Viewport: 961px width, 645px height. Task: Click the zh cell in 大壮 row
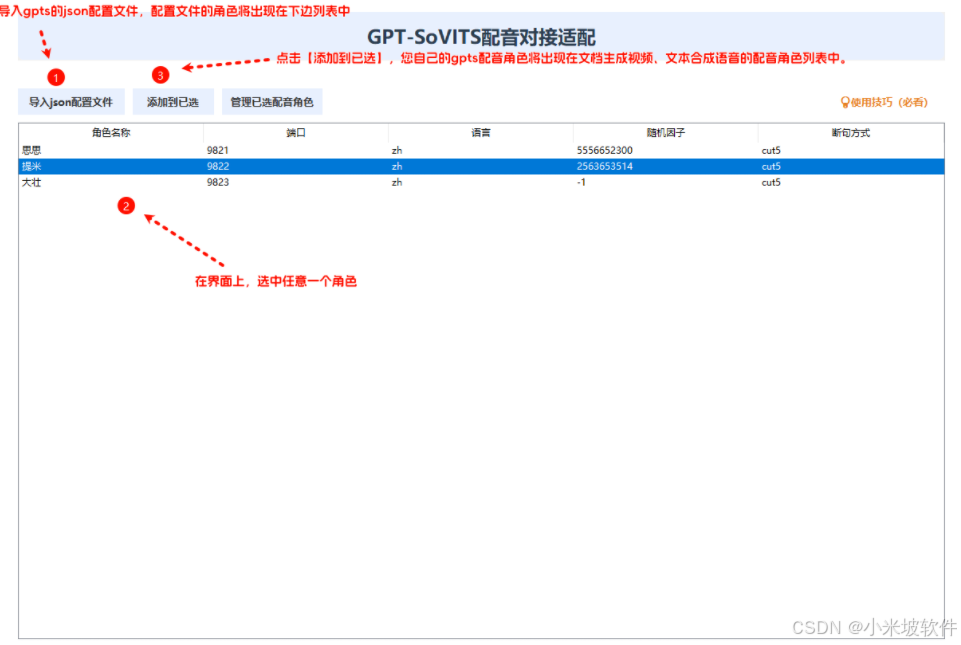[397, 182]
